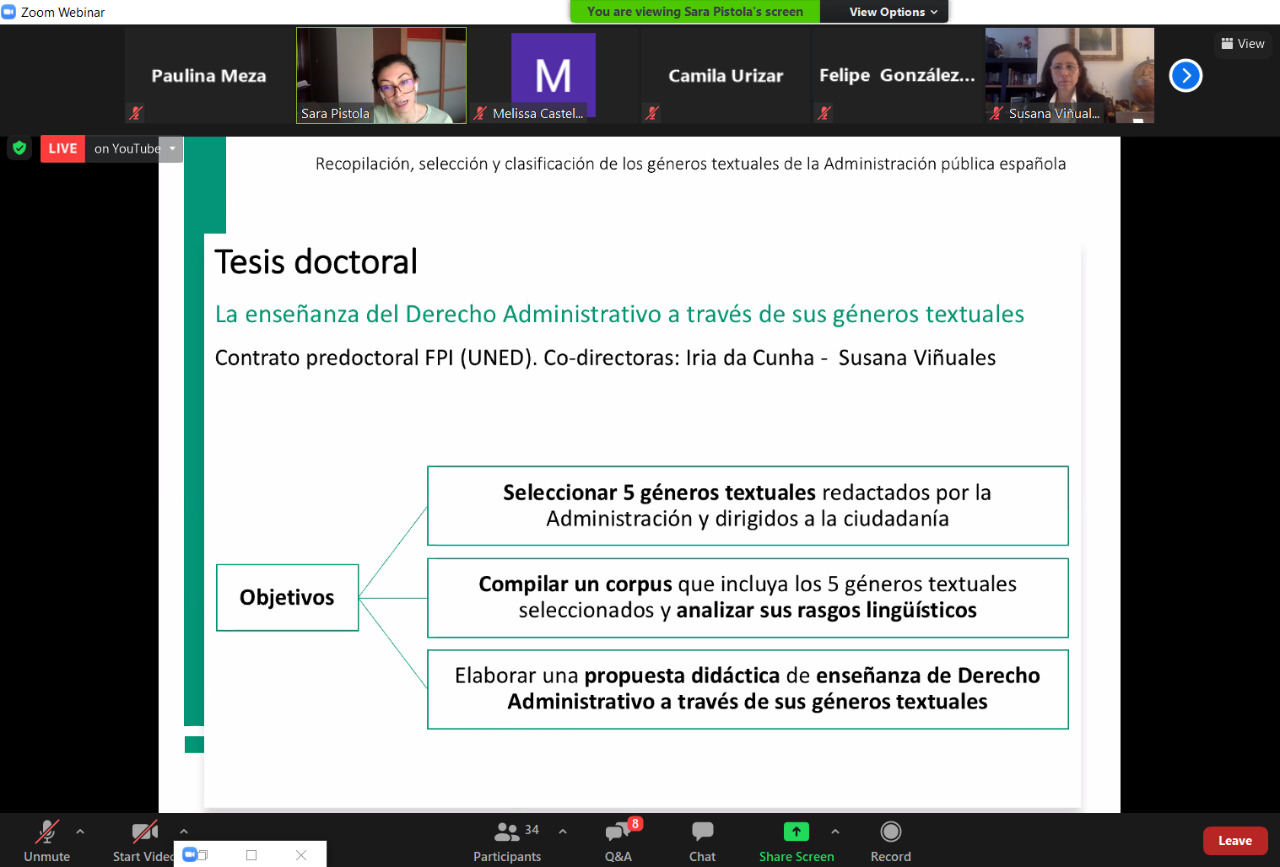Image resolution: width=1280 pixels, height=867 pixels.
Task: Show next participants with blue arrow
Action: [1185, 75]
